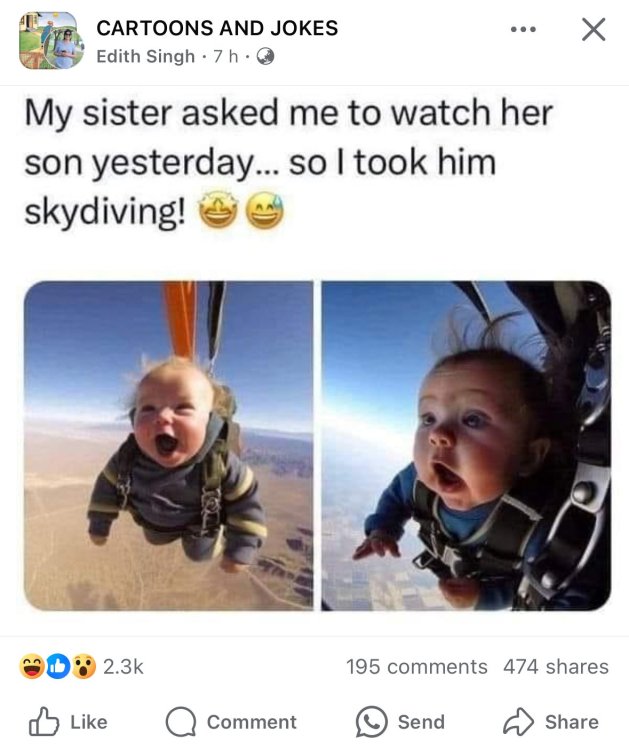Screen dimensions: 629x750
Task: Click the wow reaction emoji
Action: 84,666
